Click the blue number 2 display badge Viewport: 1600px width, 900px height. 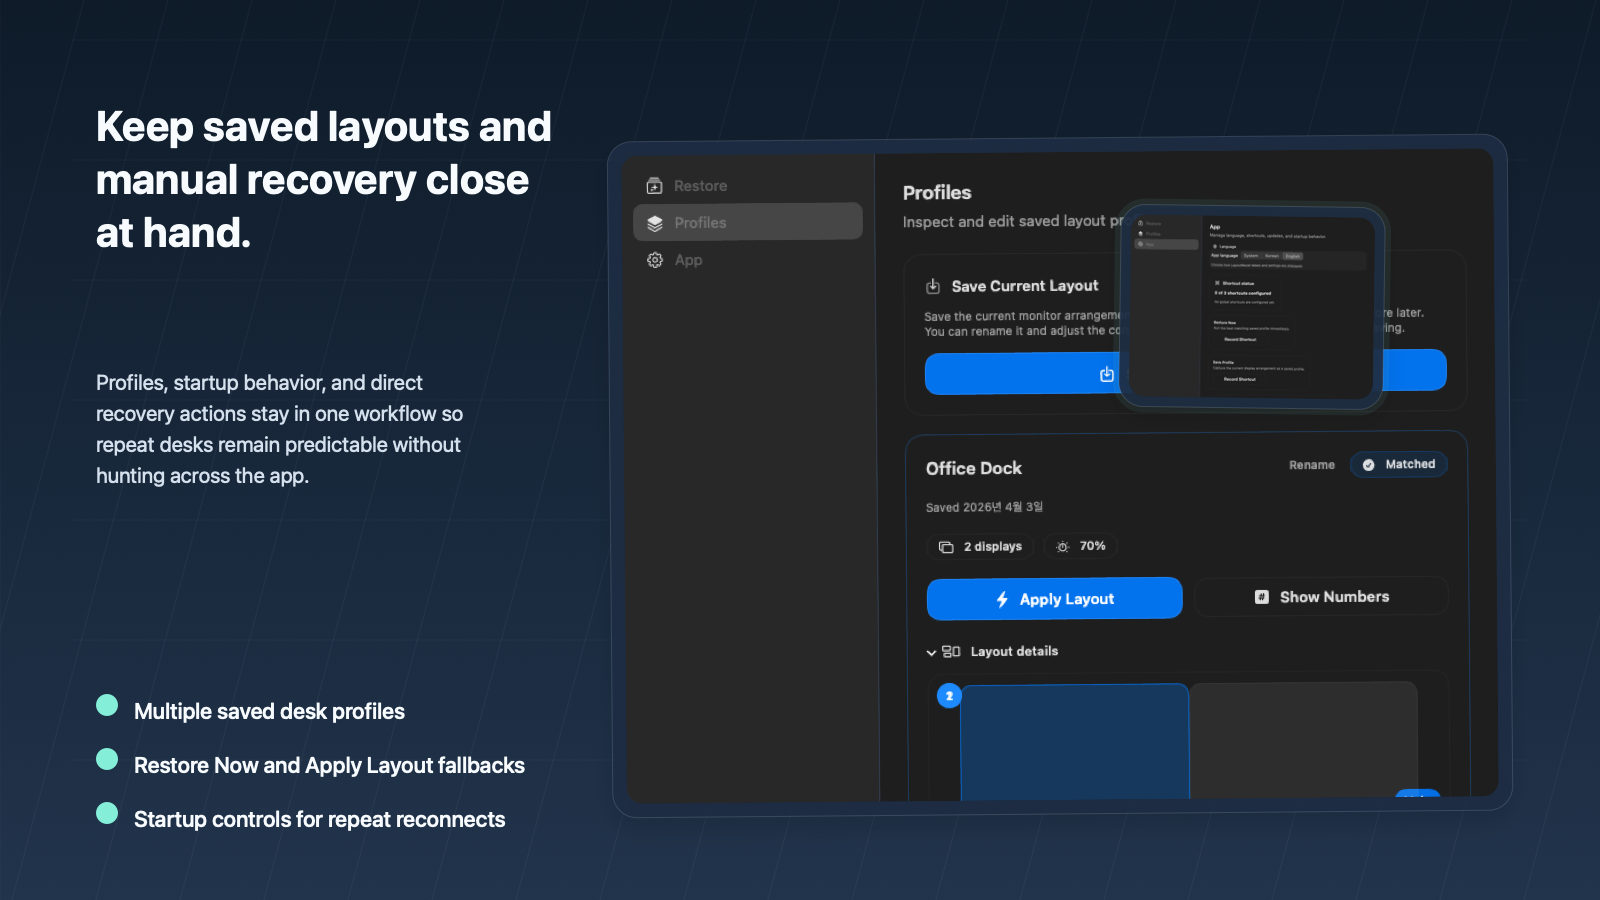pos(949,696)
